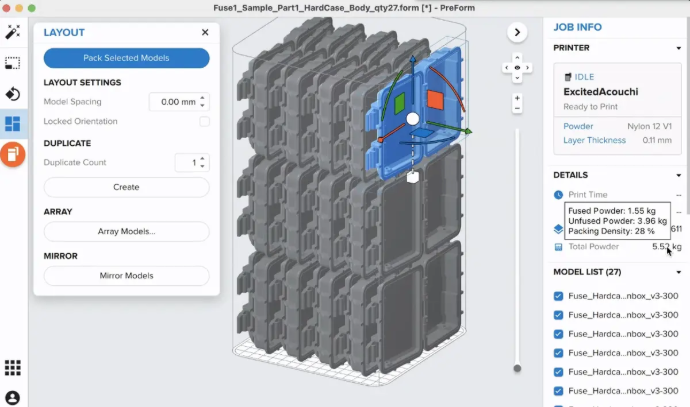The height and width of the screenshot is (407, 690).
Task: Open the user account profile icon
Action: click(13, 397)
